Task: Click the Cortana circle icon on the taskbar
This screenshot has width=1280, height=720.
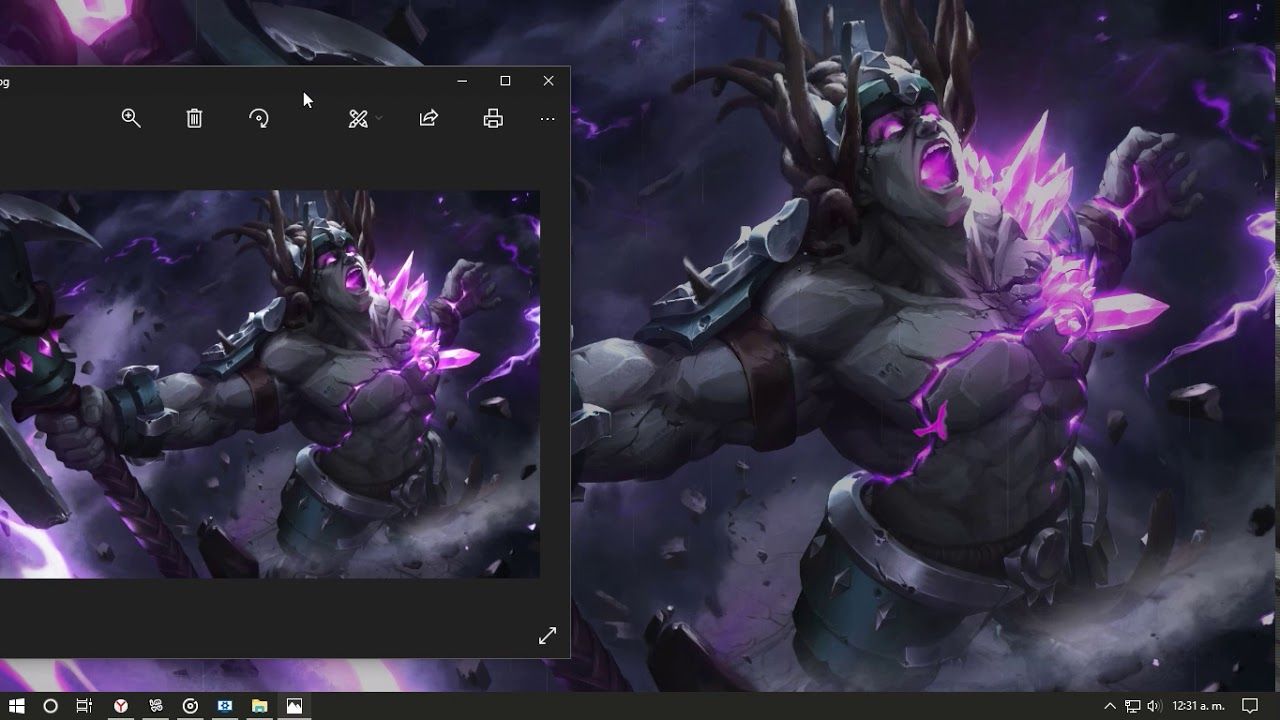Action: [x=50, y=706]
